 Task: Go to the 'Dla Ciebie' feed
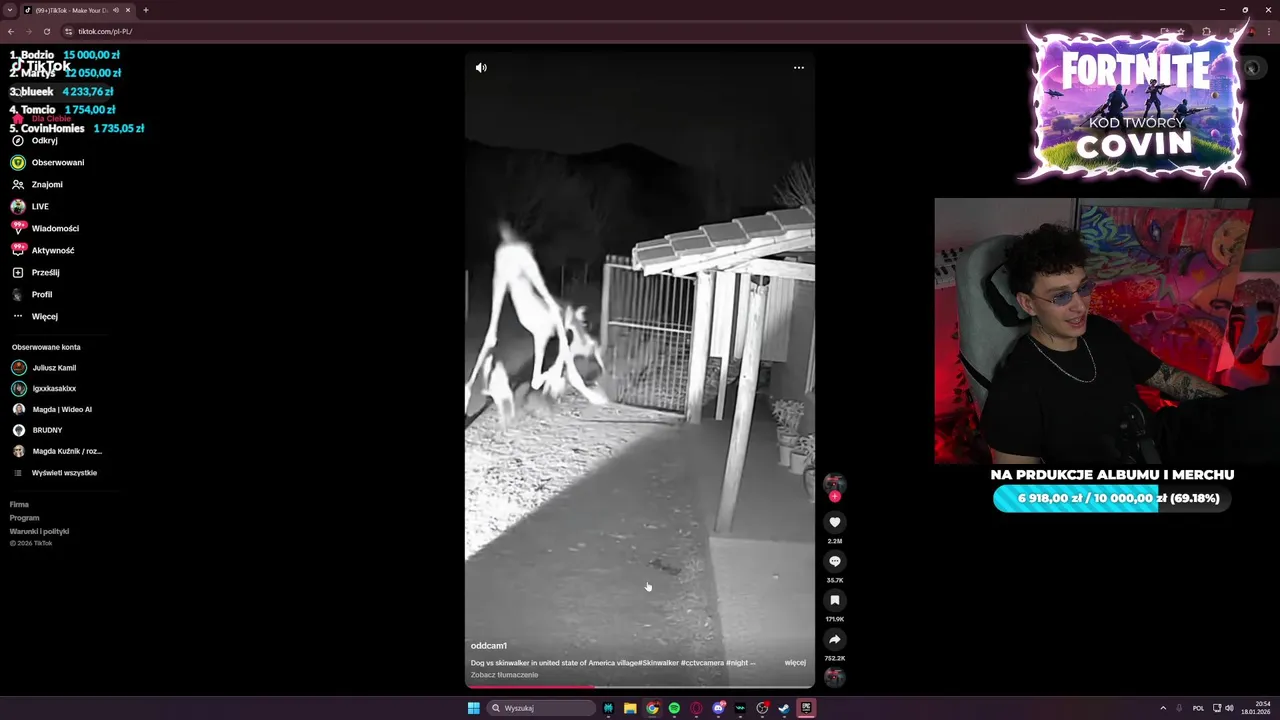[x=42, y=119]
